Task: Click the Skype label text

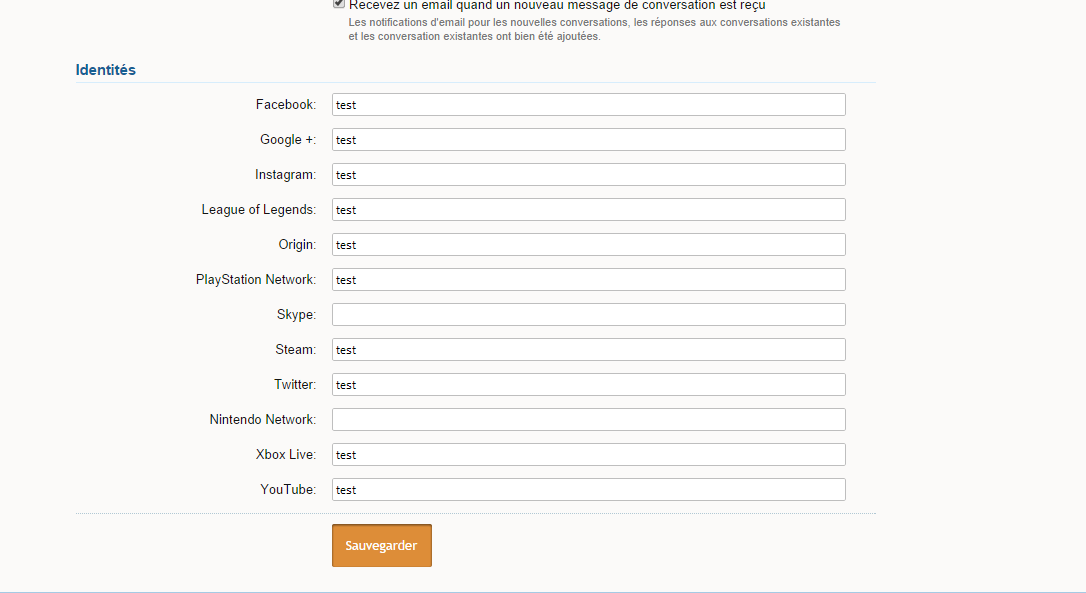Action: [x=296, y=315]
